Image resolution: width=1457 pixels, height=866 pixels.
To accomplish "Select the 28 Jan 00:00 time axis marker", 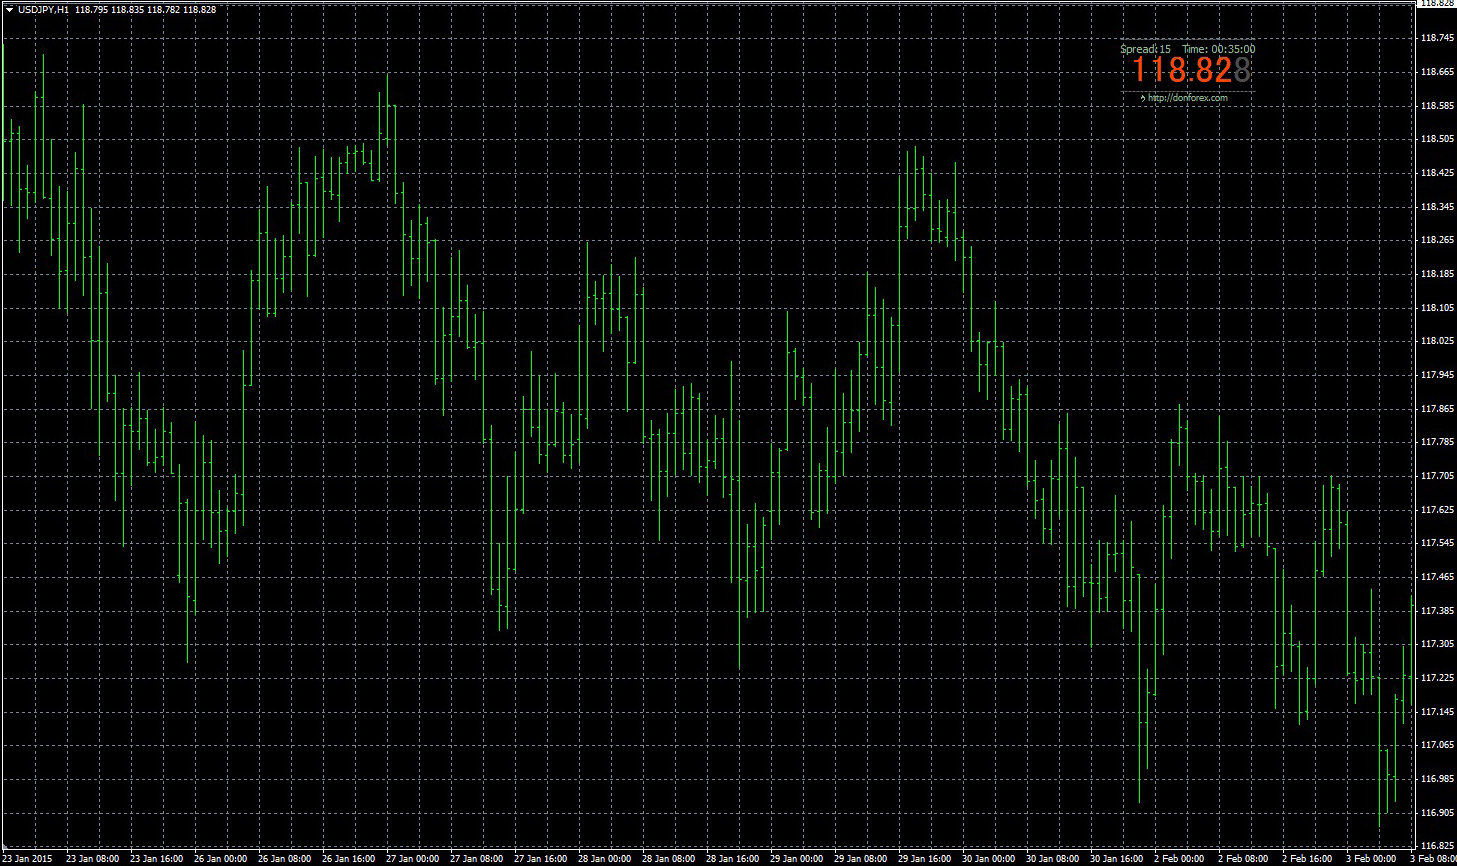I will click(x=605, y=858).
